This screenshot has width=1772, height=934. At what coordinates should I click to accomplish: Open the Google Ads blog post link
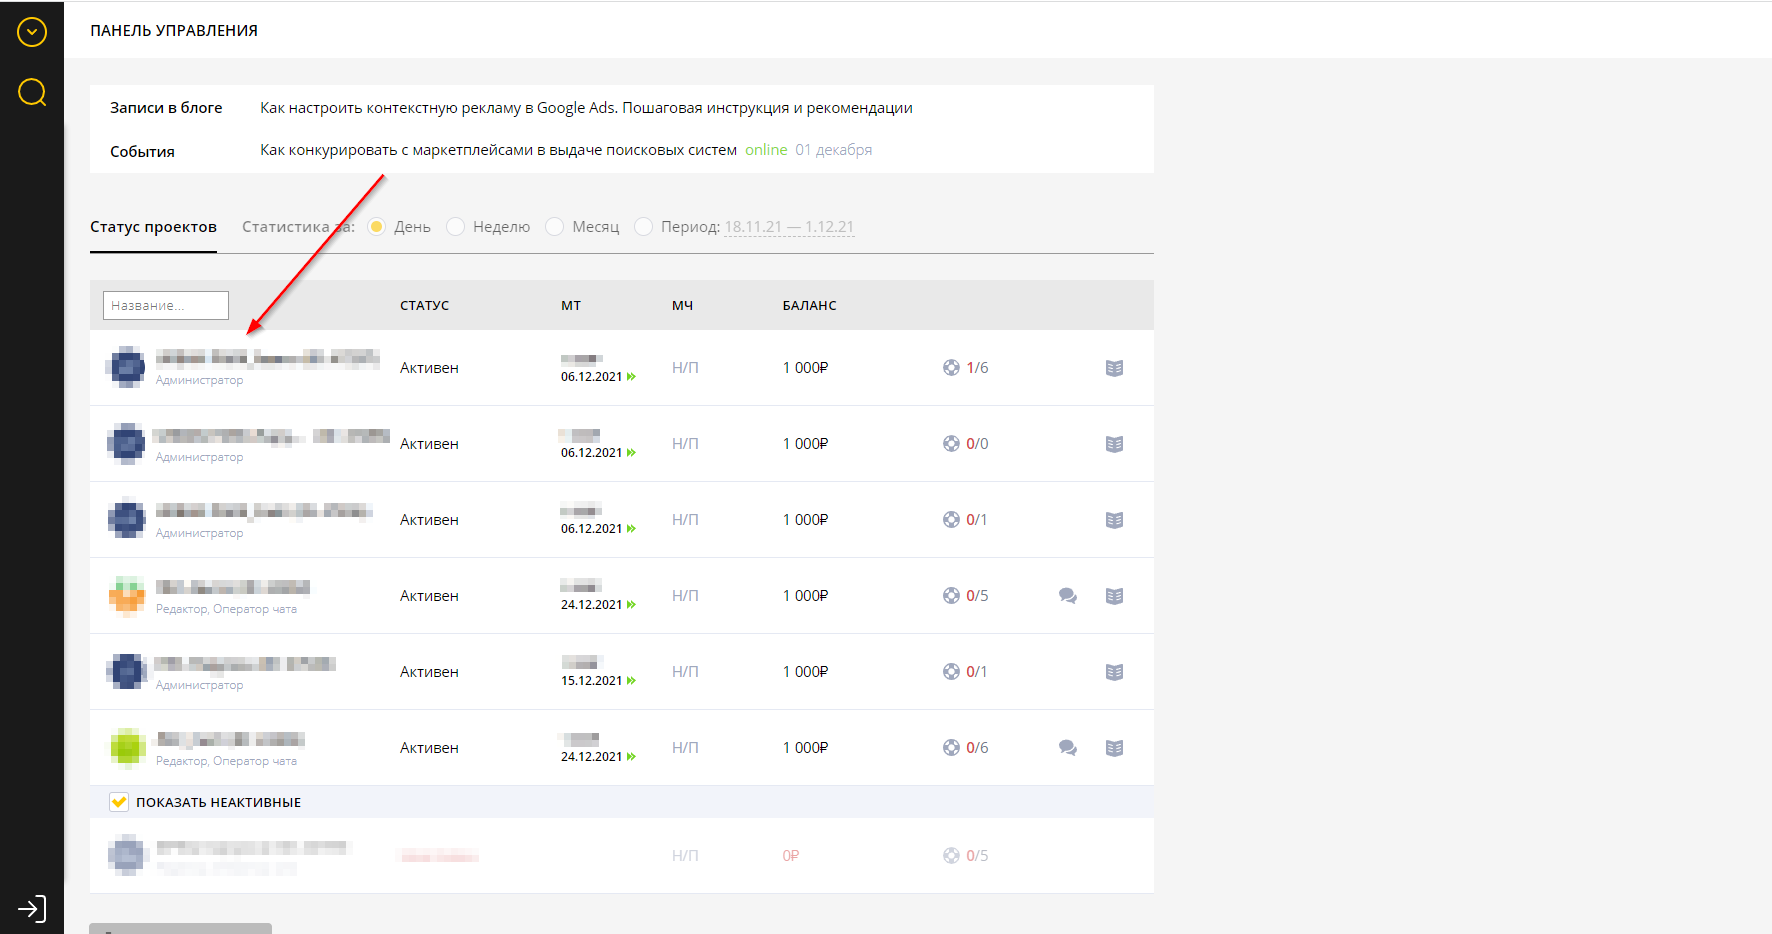pos(586,108)
